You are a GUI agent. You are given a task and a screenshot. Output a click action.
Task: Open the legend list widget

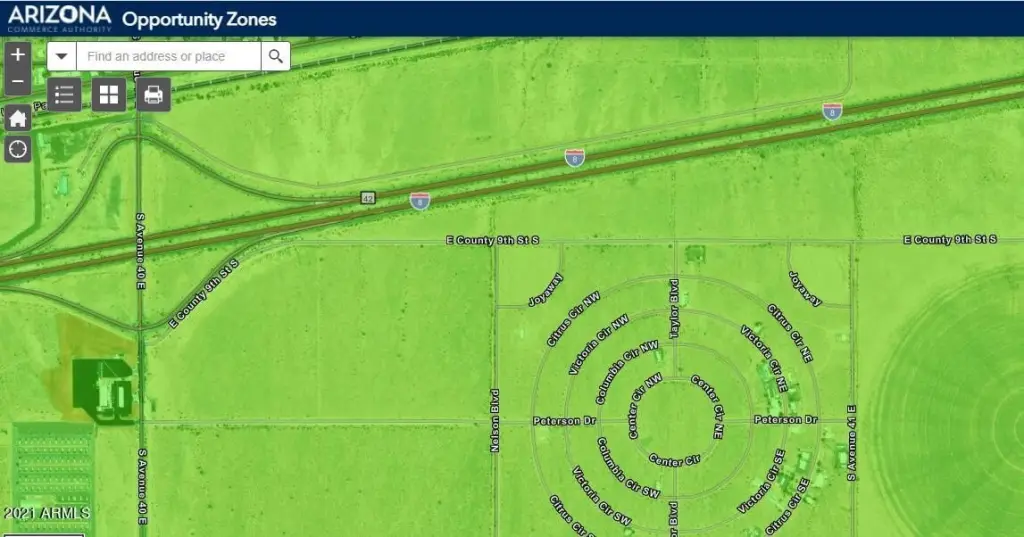[x=65, y=95]
